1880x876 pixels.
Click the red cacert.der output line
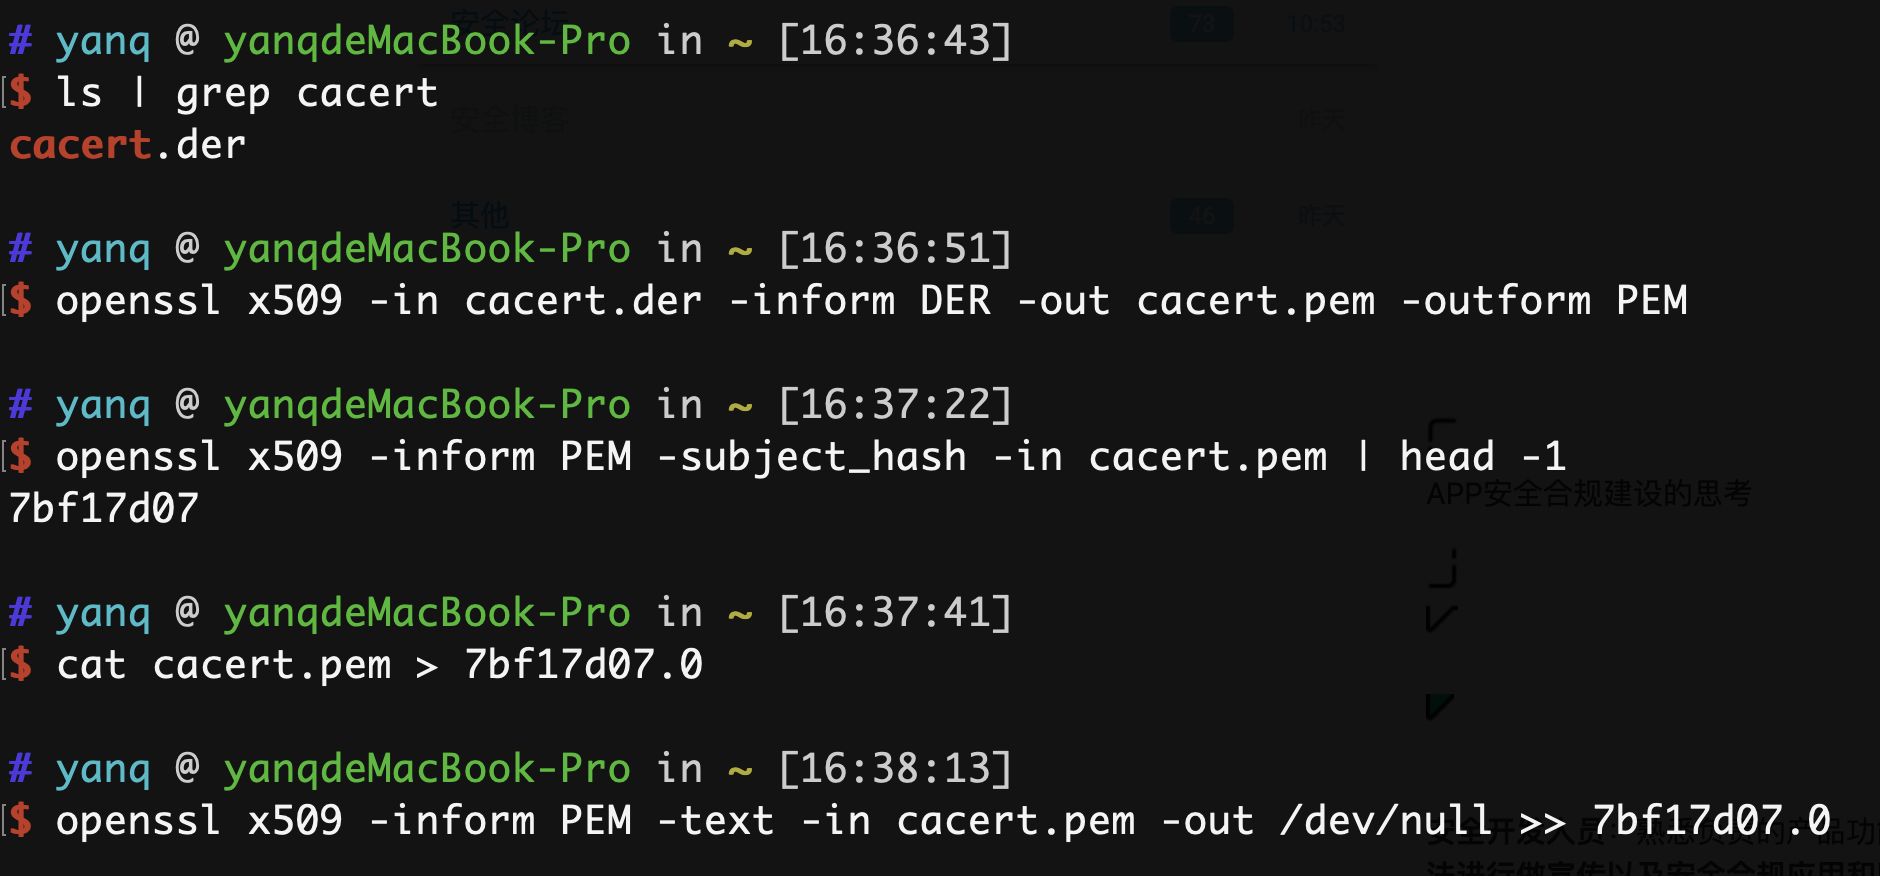click(x=127, y=145)
